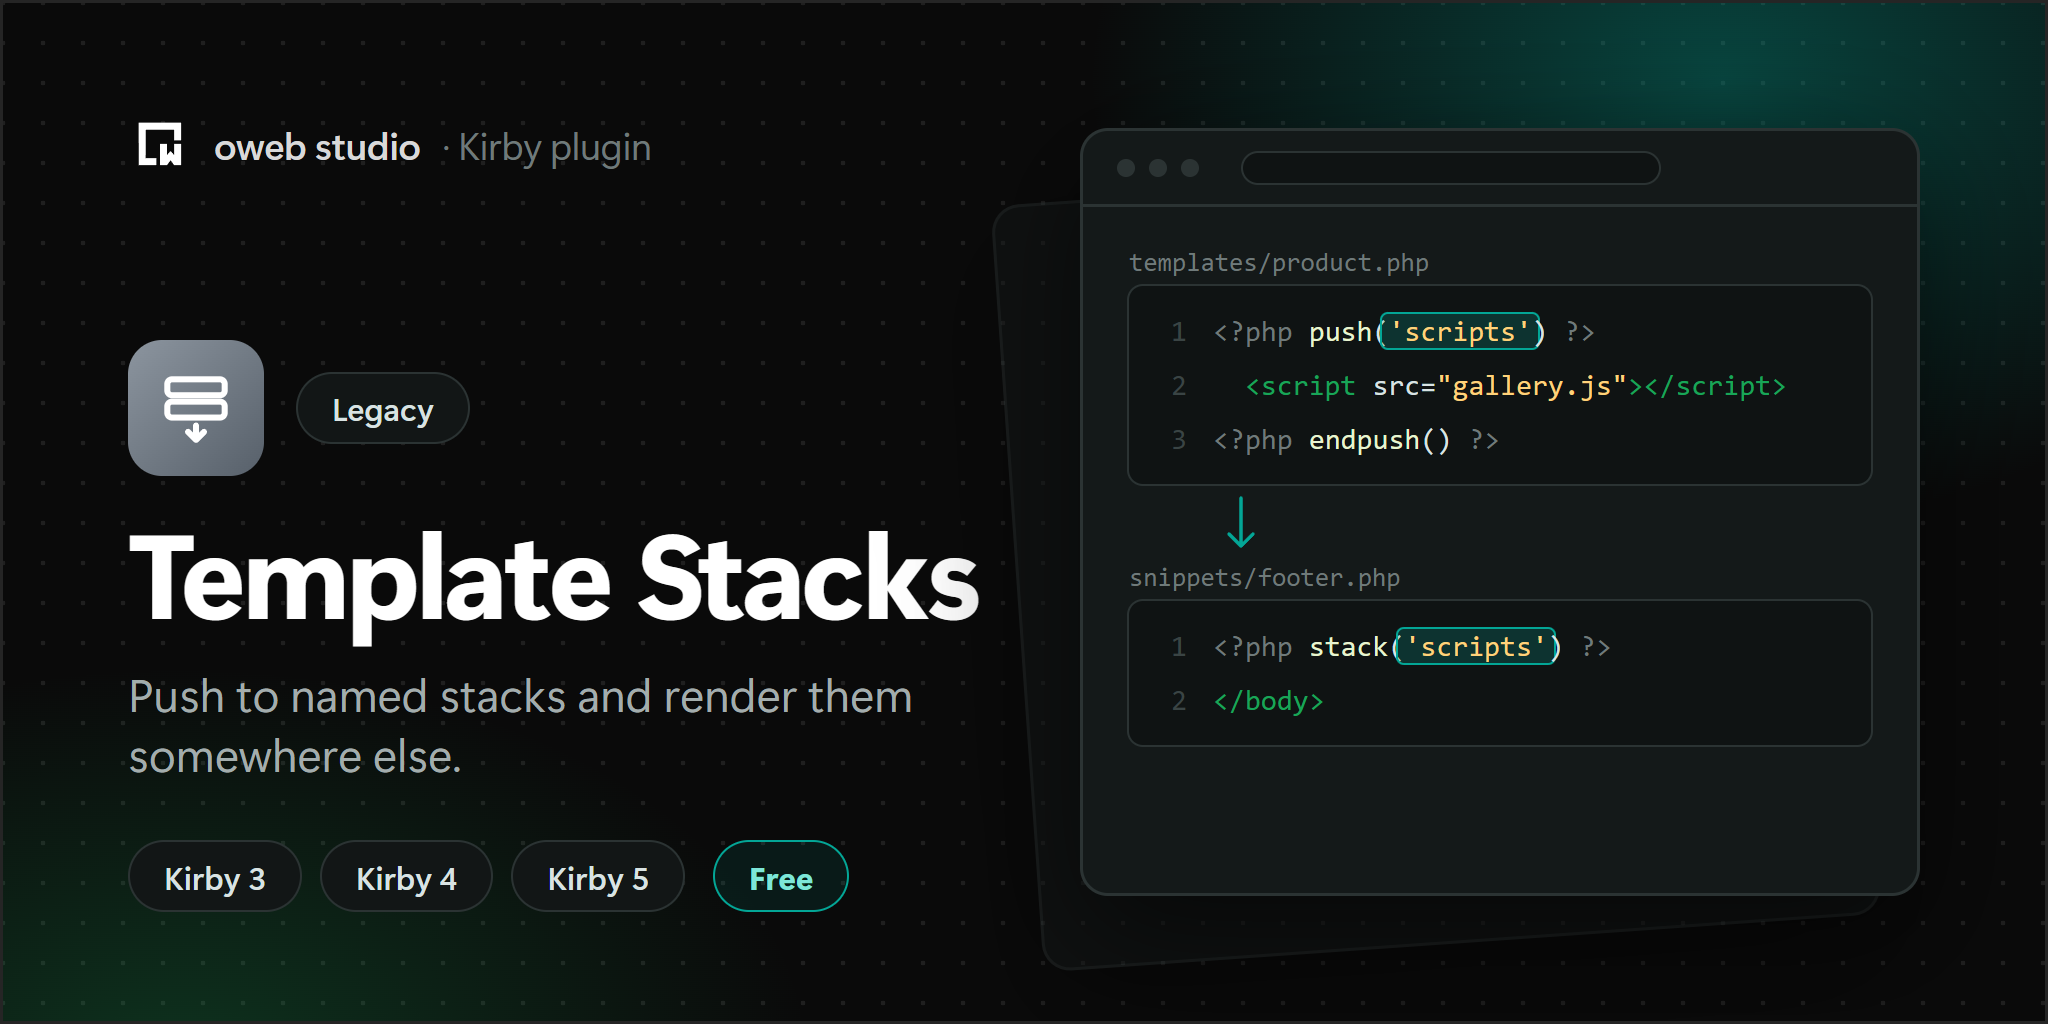Click the "templates/product.php" file name
This screenshot has height=1024, width=2048.
tap(1279, 263)
